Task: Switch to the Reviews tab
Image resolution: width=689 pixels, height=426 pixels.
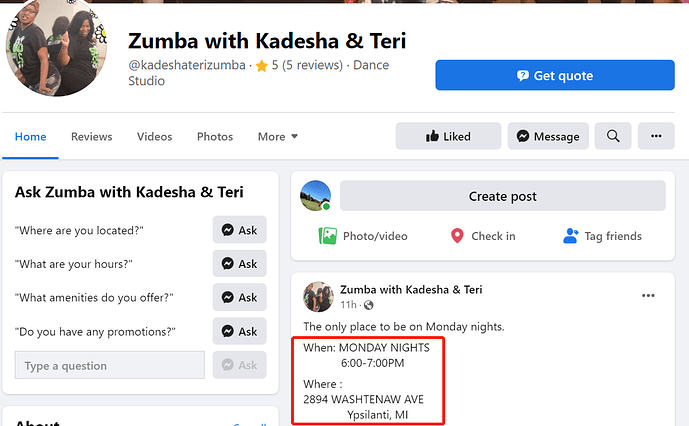Action: 91,137
